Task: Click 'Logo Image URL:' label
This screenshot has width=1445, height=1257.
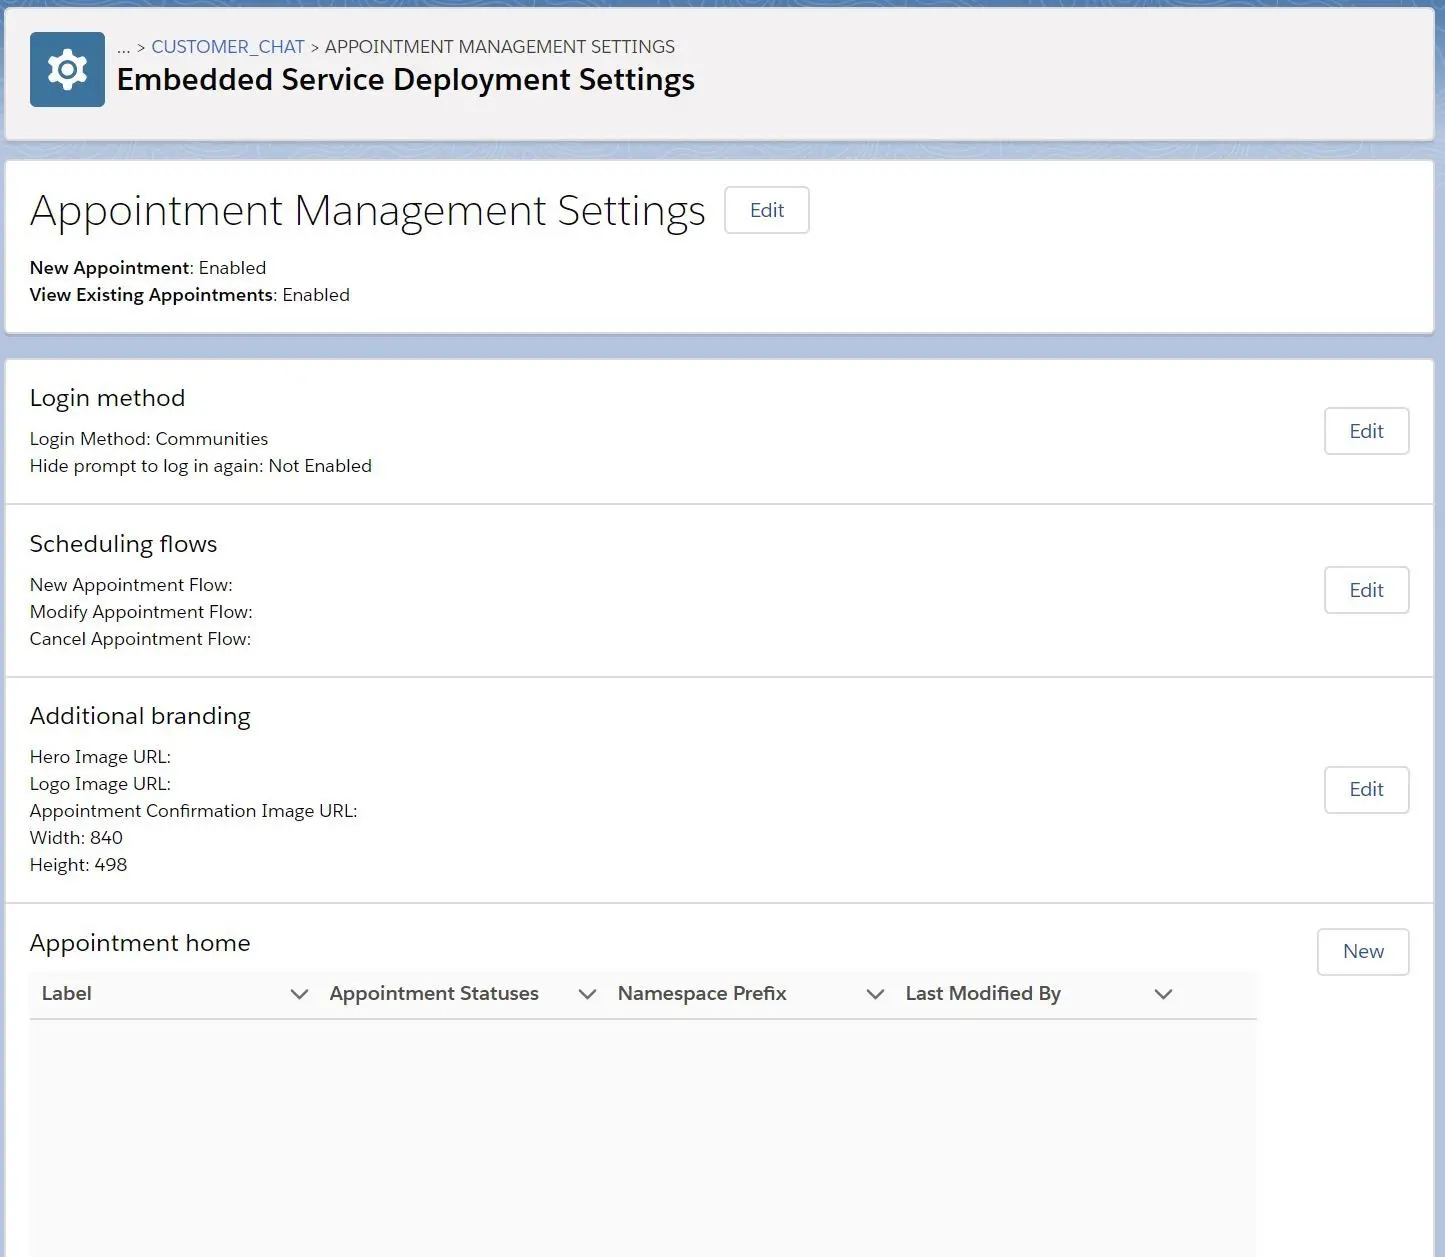Action: 100,784
